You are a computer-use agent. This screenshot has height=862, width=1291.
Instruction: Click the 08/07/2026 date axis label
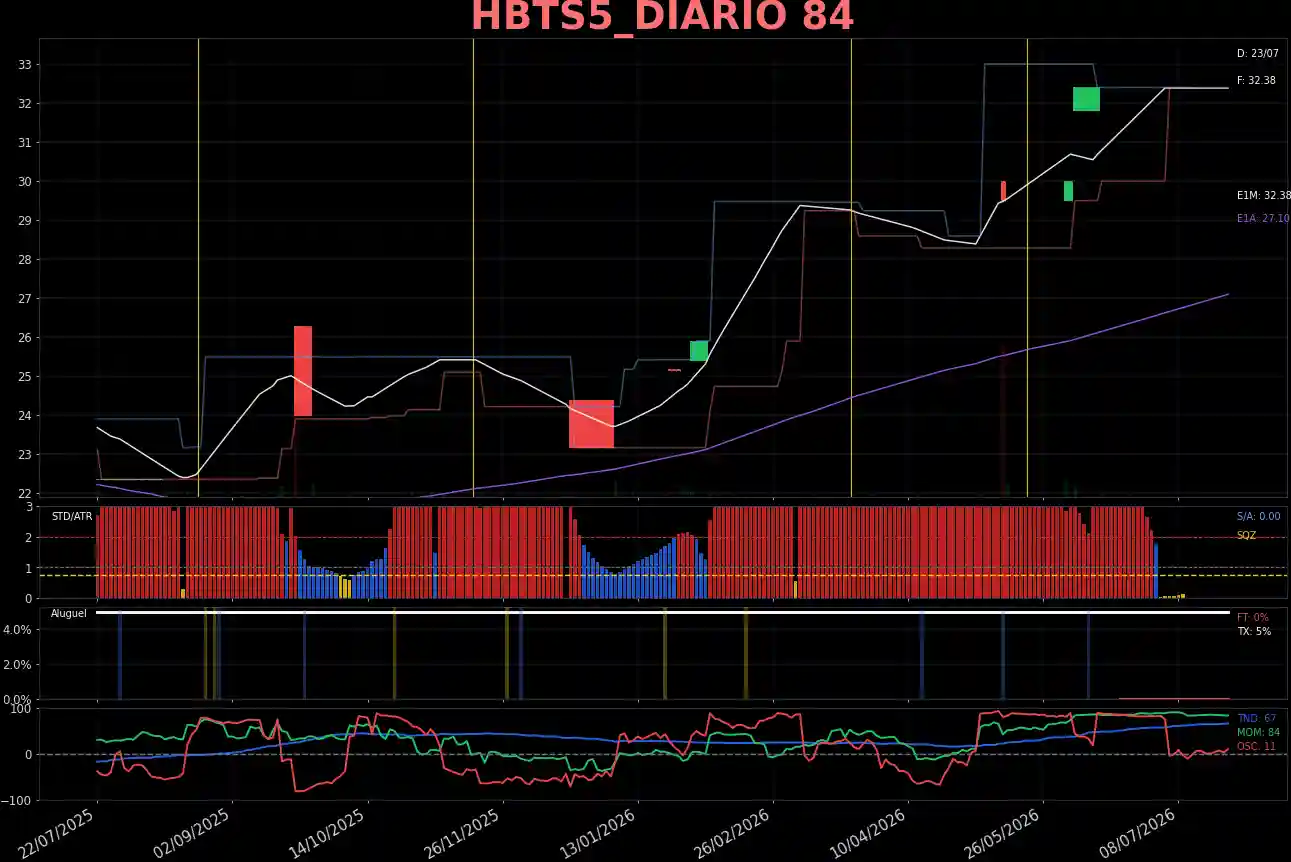pos(1140,834)
